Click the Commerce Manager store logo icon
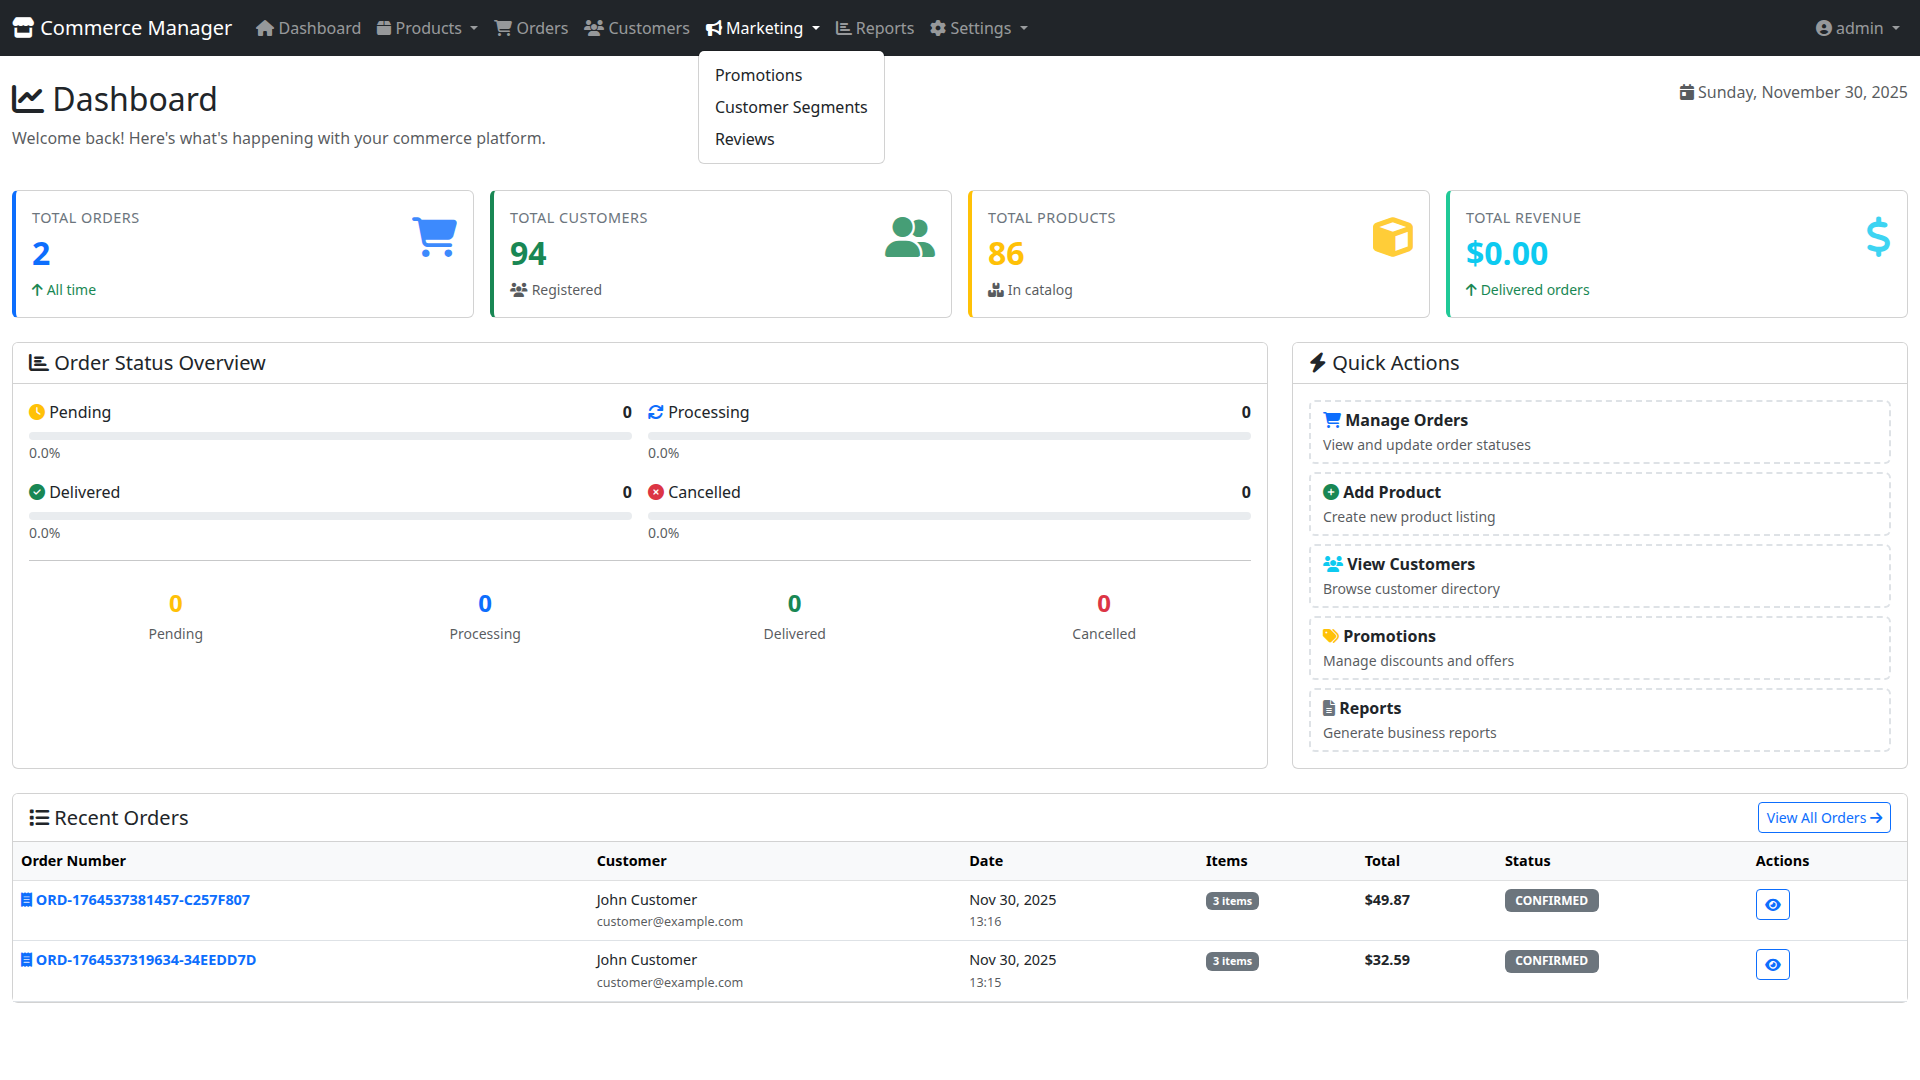The image size is (1920, 1080). [23, 28]
